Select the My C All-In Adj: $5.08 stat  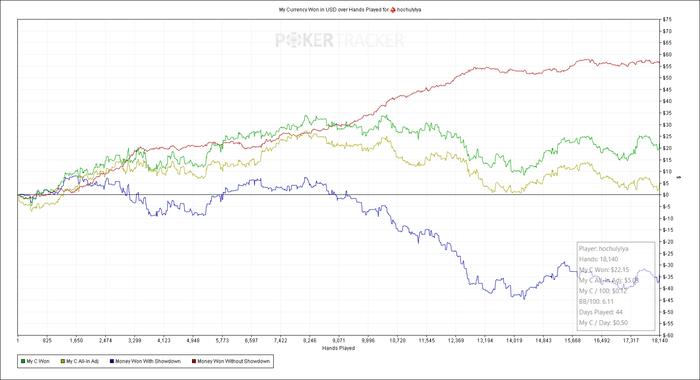609,280
